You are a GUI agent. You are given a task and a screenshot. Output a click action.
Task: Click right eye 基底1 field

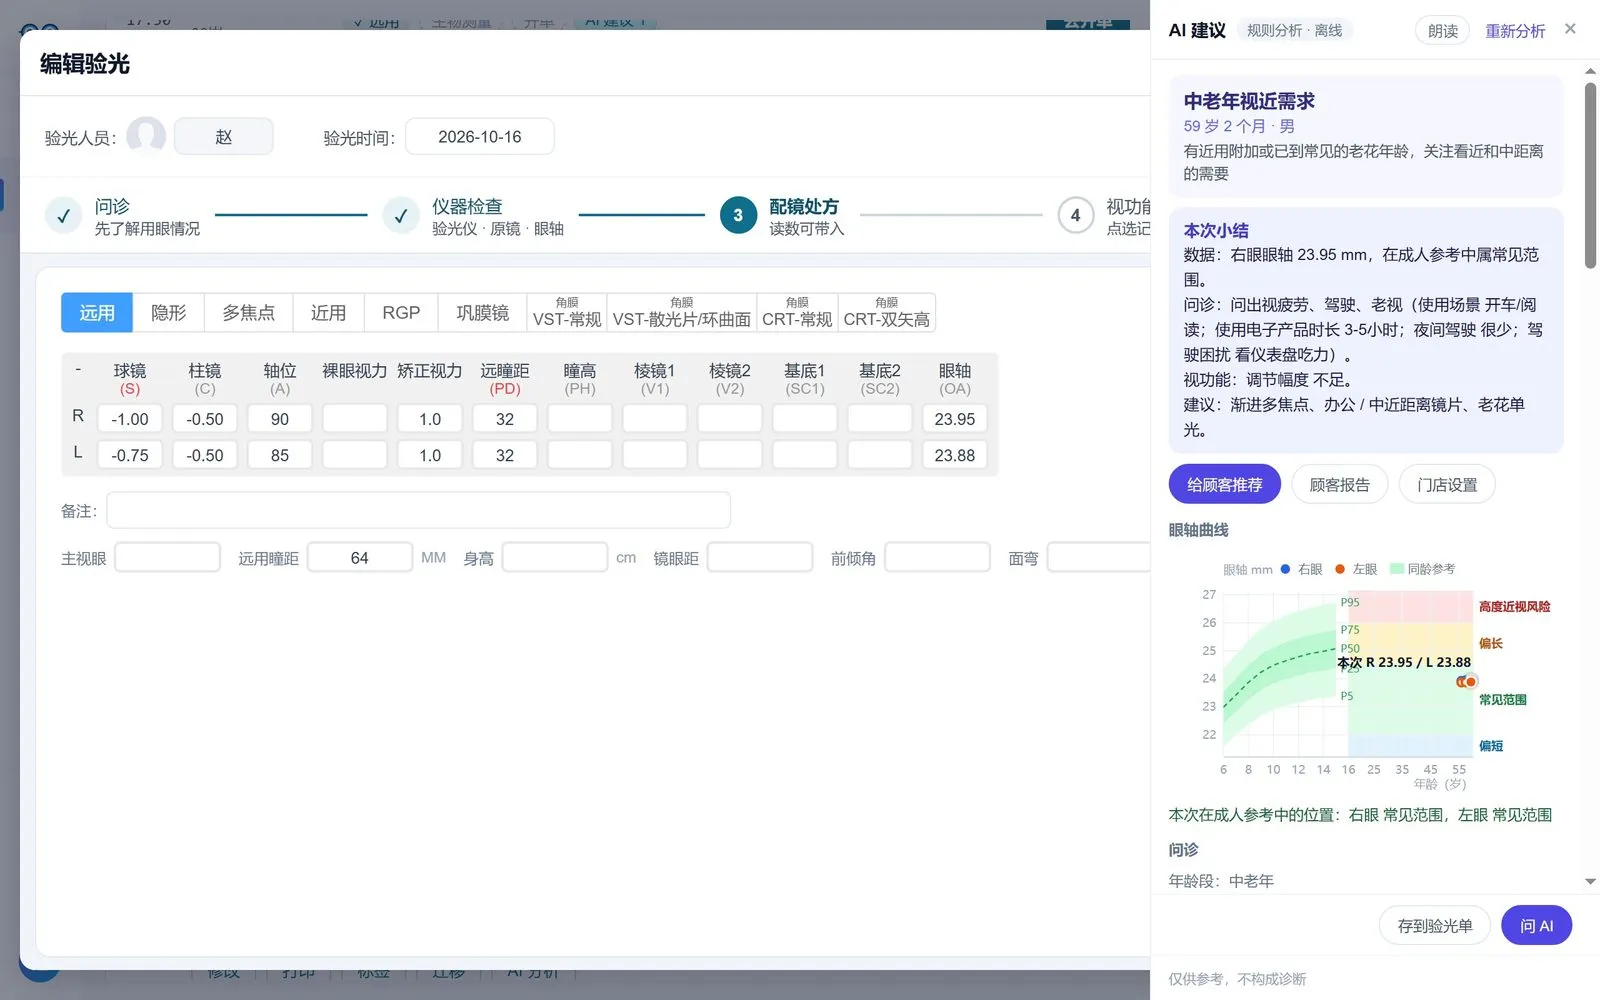click(805, 419)
